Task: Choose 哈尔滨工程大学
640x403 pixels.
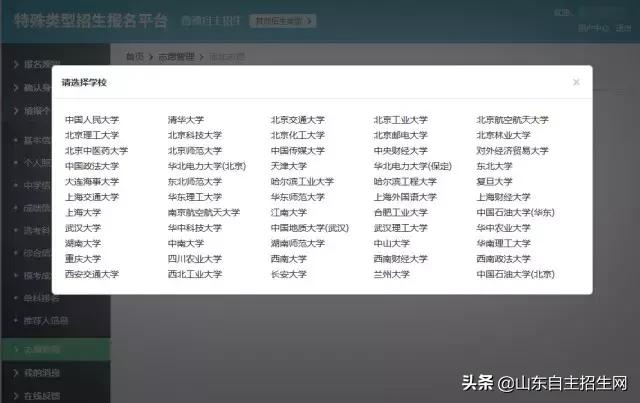Action: [405, 182]
